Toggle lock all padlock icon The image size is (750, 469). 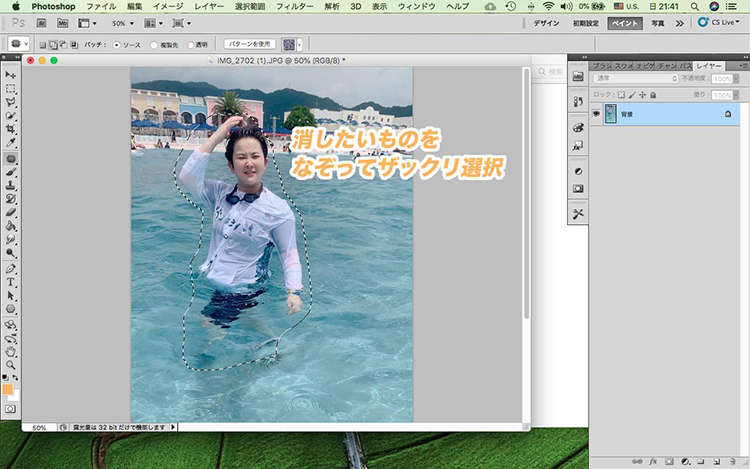(x=653, y=95)
